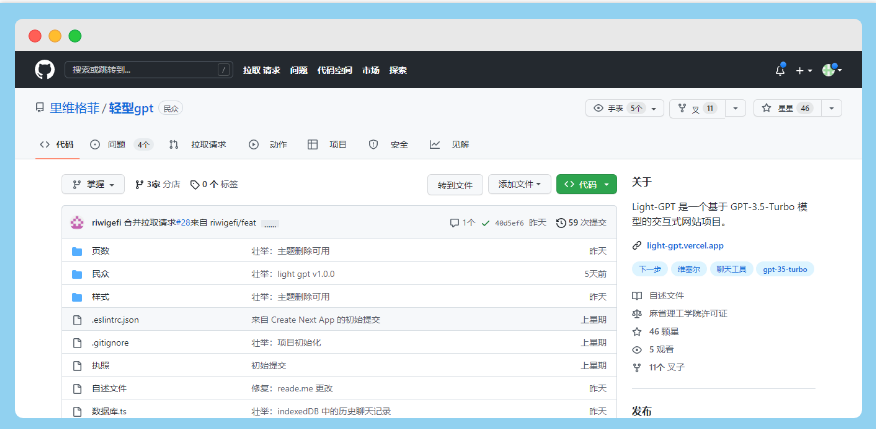Open the 页数 folder
Screen dimensions: 876x429
point(101,251)
